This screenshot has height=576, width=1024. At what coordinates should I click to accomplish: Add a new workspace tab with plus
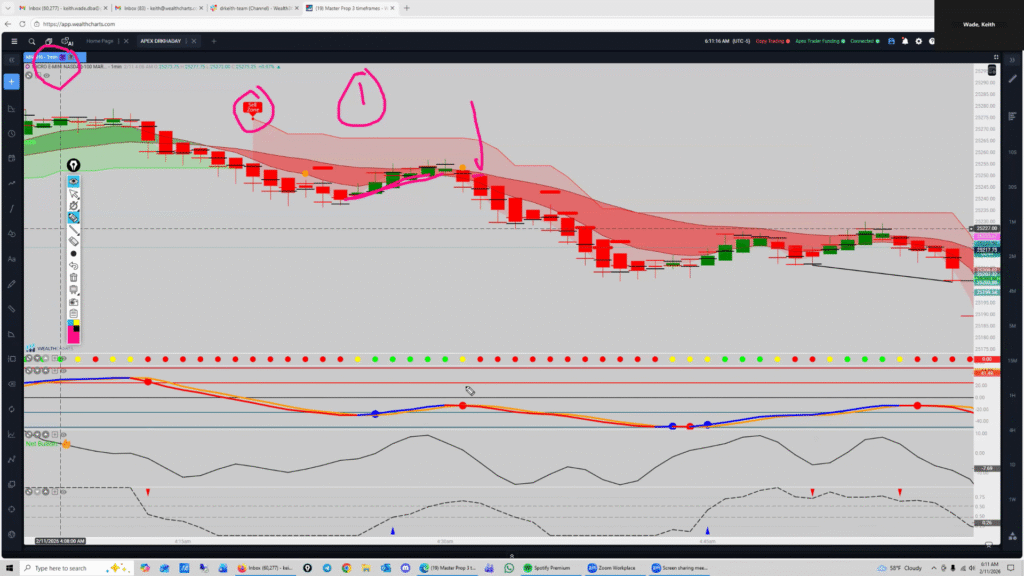coord(213,41)
